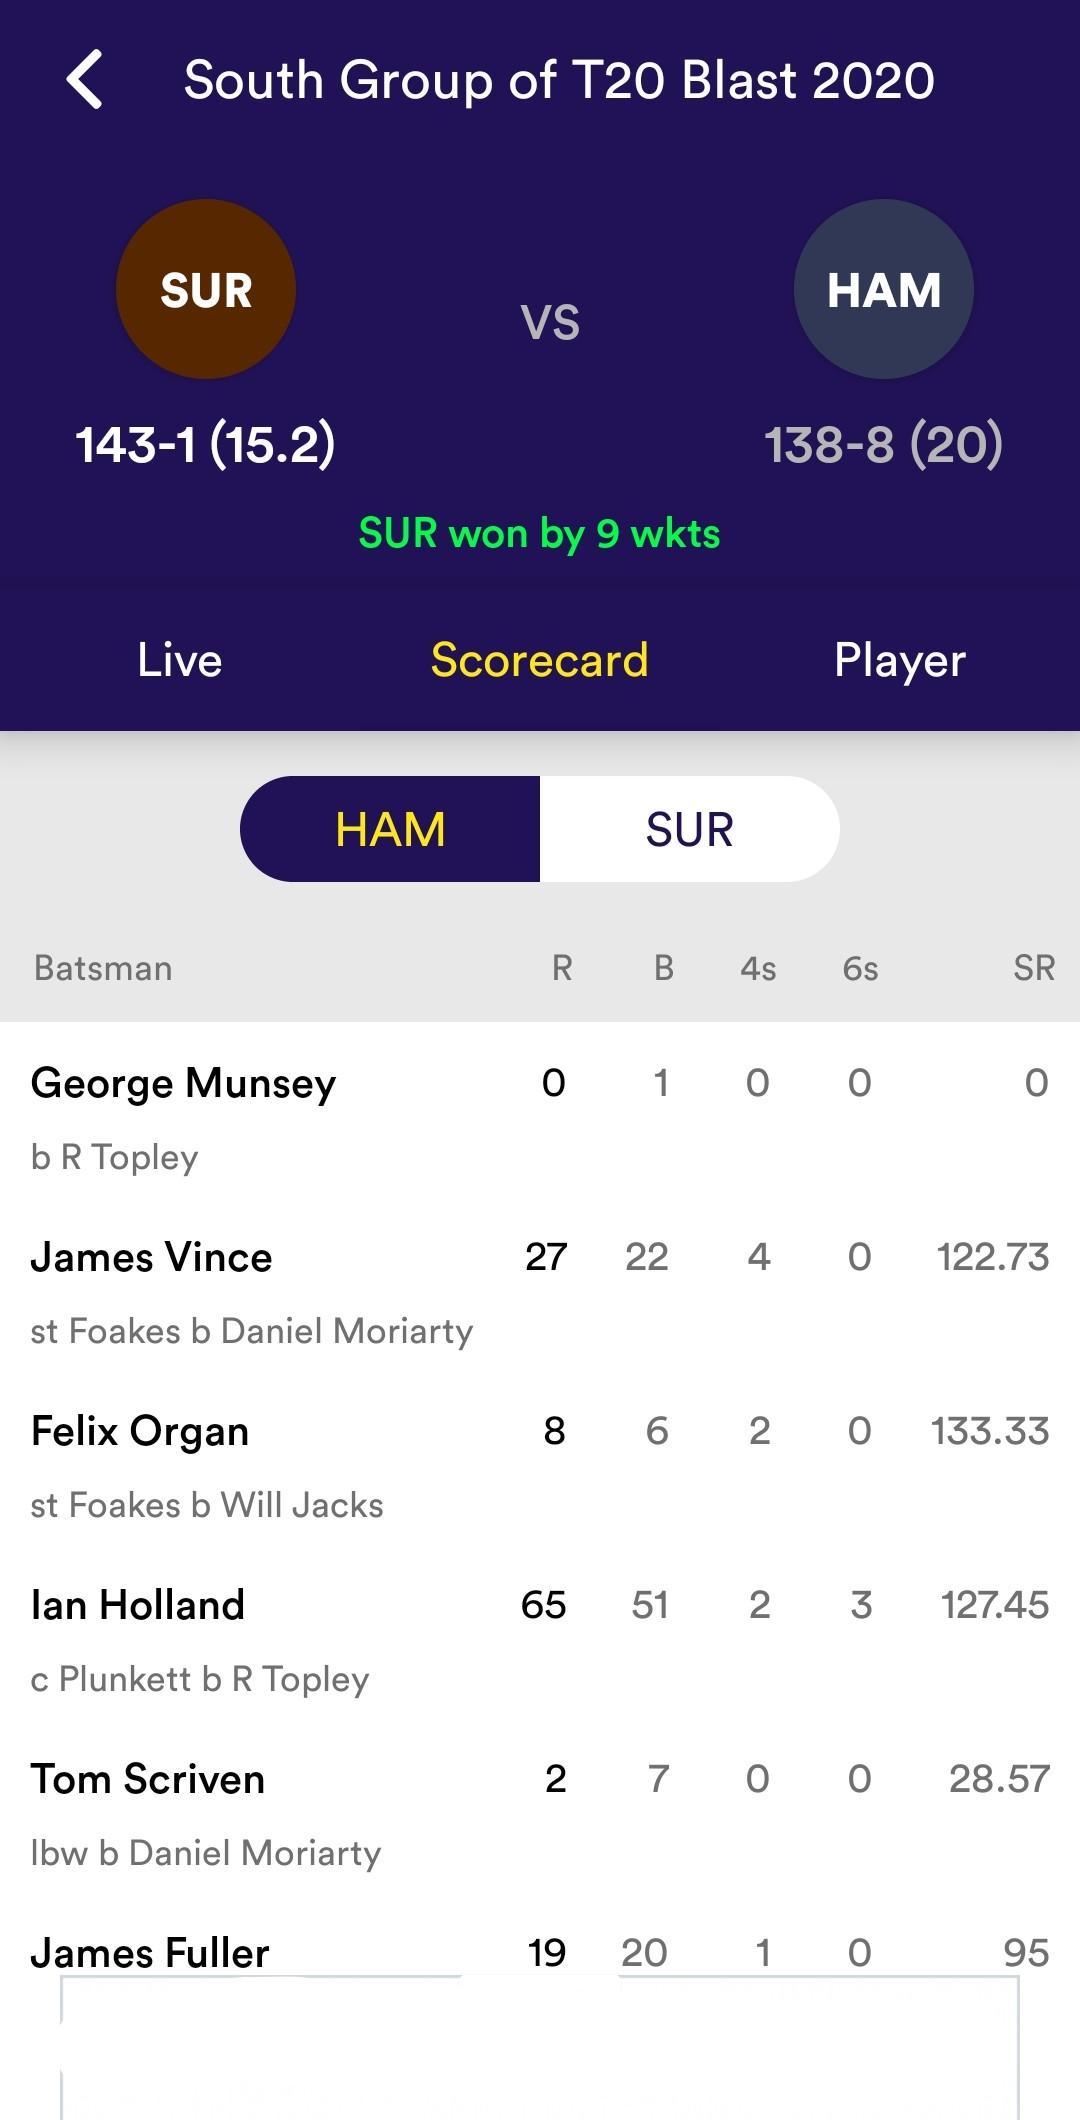This screenshot has width=1080, height=2120.
Task: Open the Player tab
Action: [x=900, y=660]
